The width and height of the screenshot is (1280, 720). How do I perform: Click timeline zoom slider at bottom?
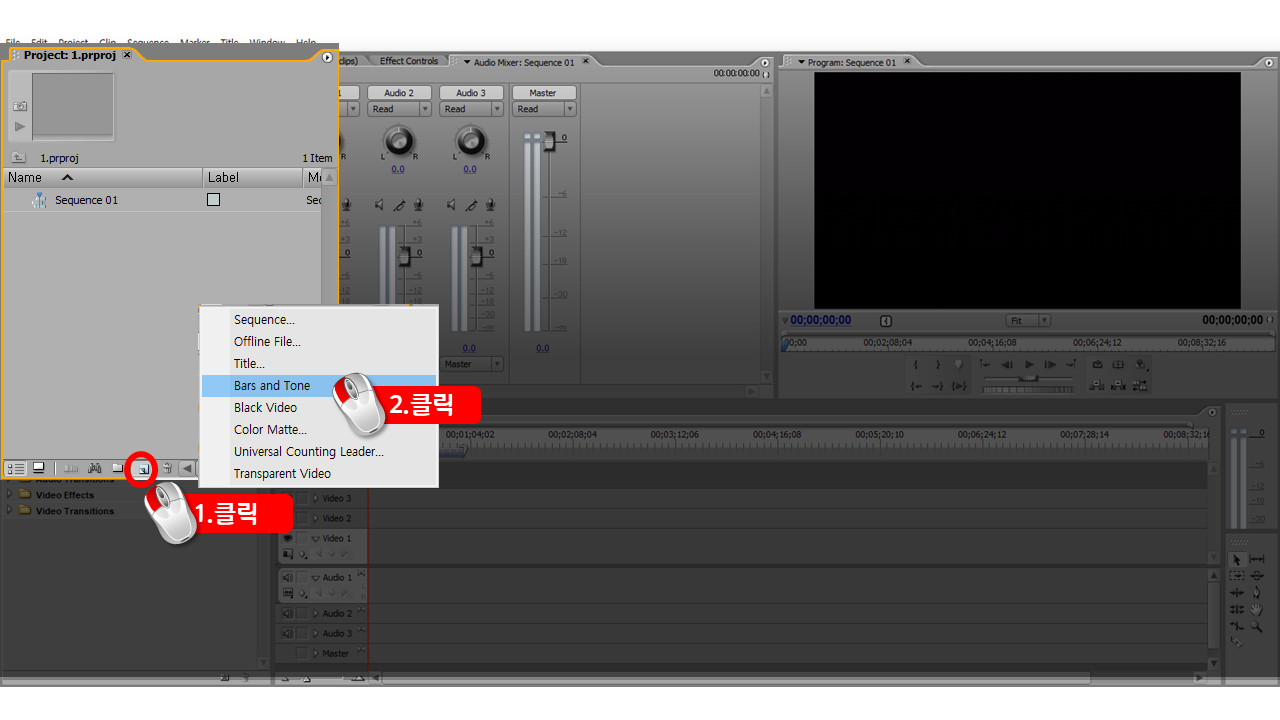[x=307, y=679]
